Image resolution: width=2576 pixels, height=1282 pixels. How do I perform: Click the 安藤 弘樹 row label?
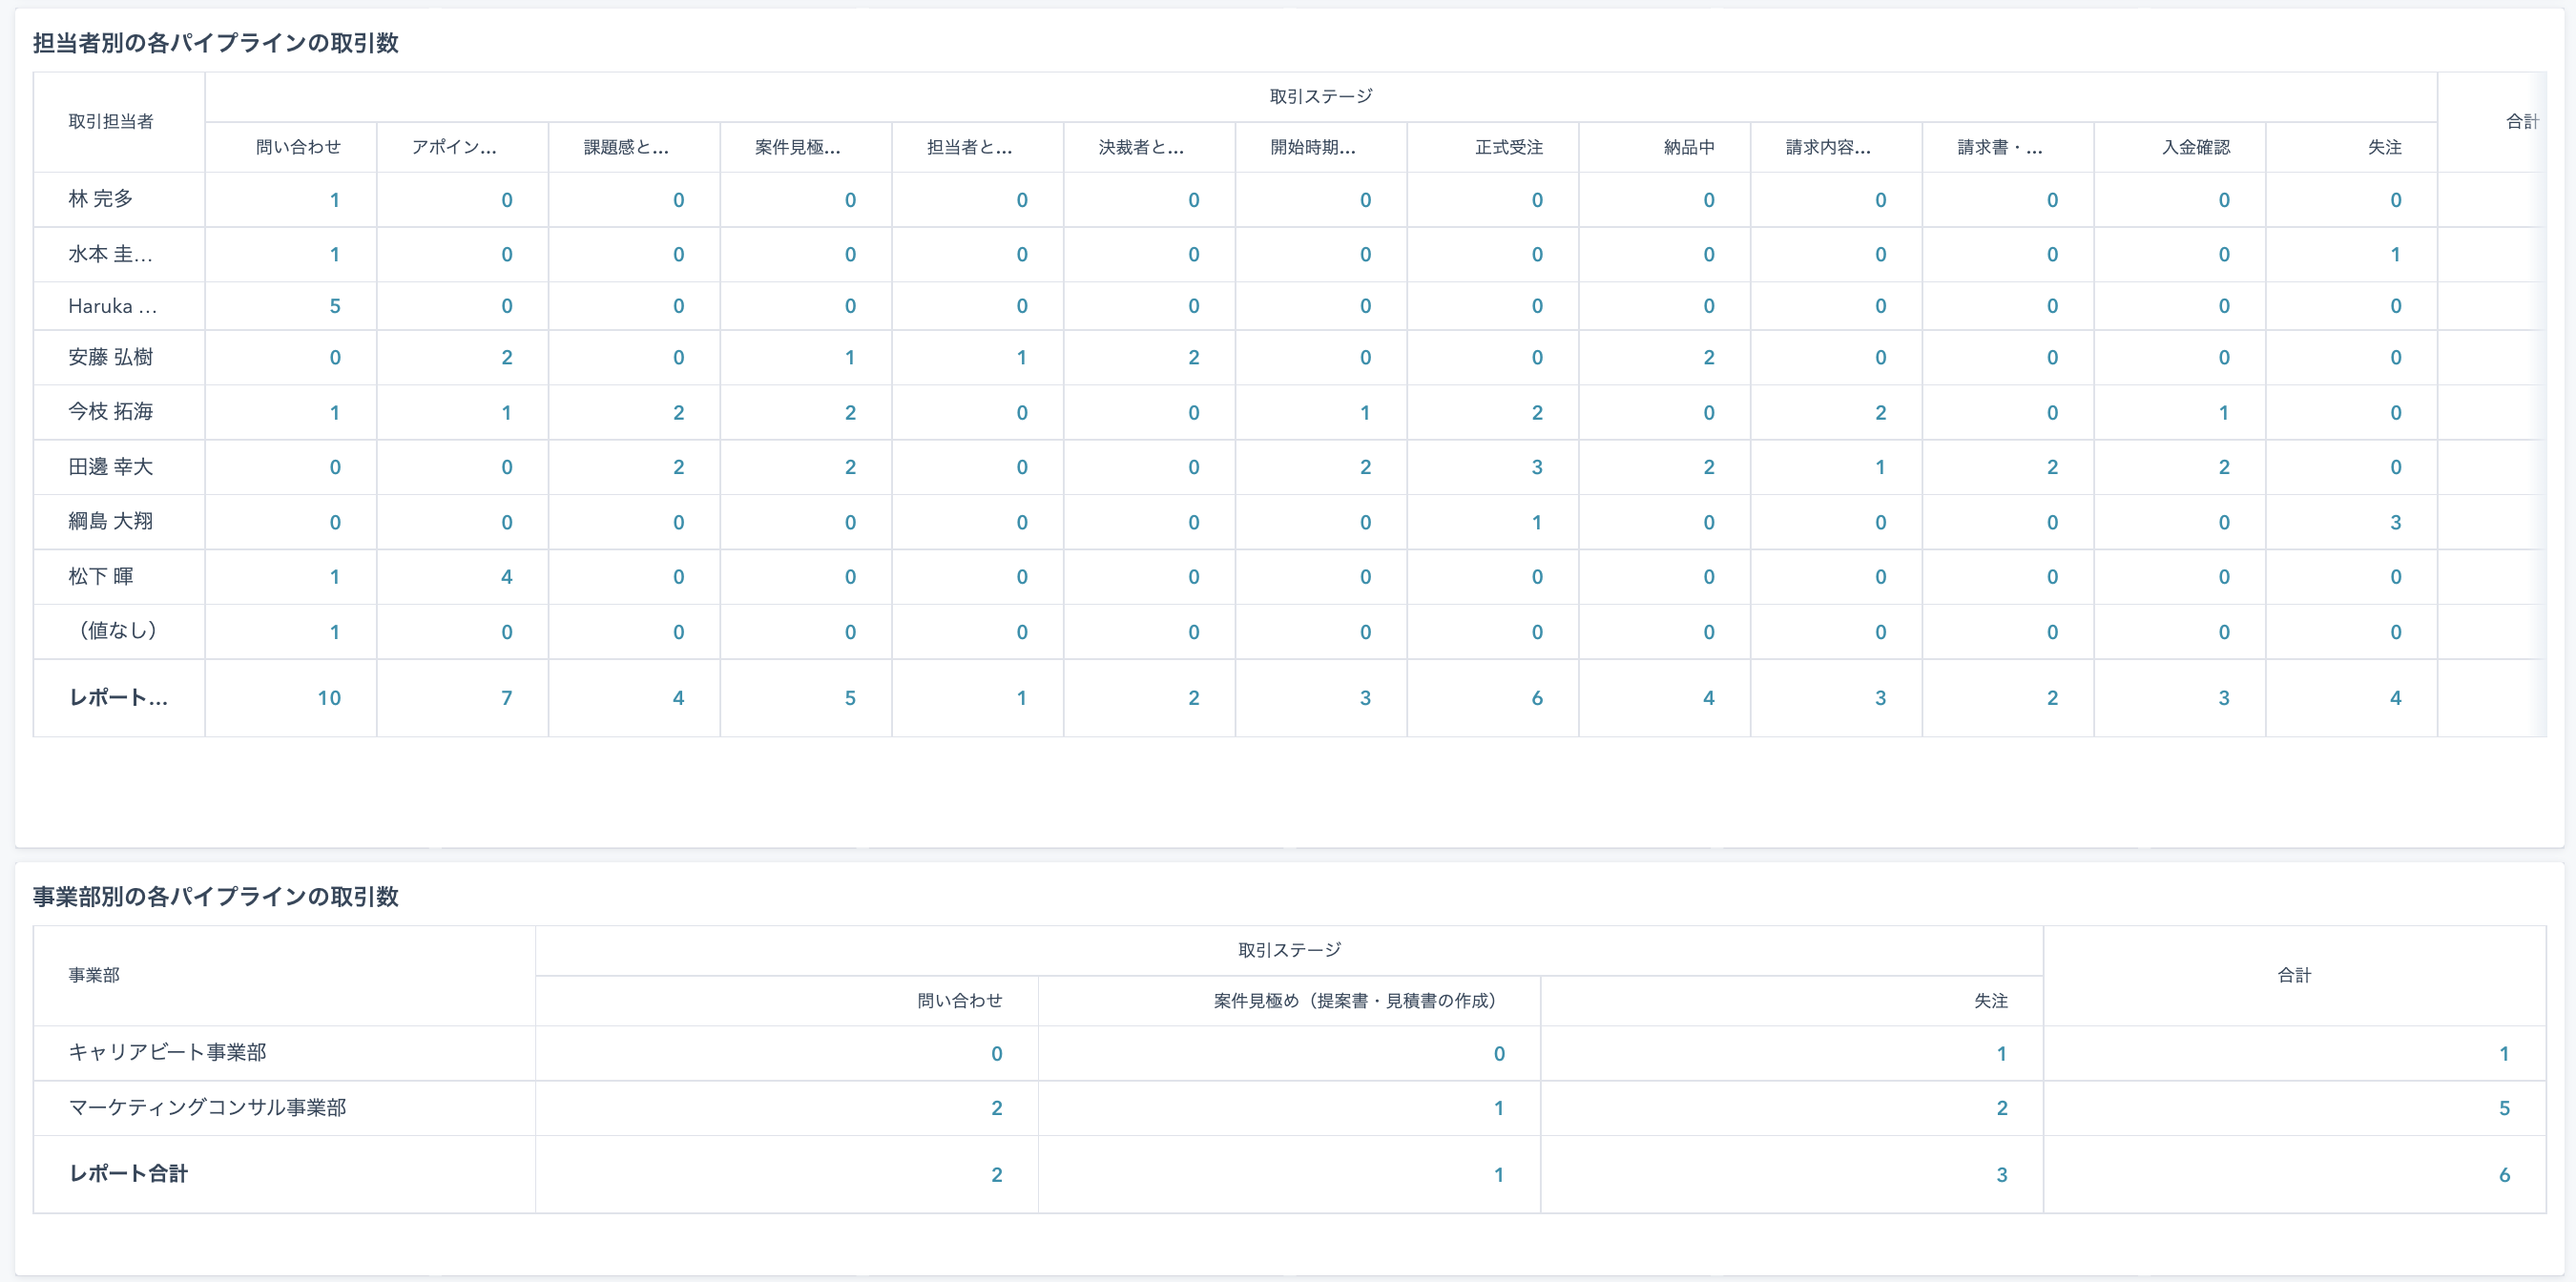(111, 357)
